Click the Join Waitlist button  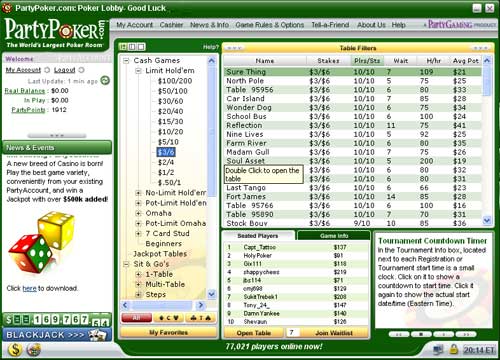pyautogui.click(x=334, y=333)
